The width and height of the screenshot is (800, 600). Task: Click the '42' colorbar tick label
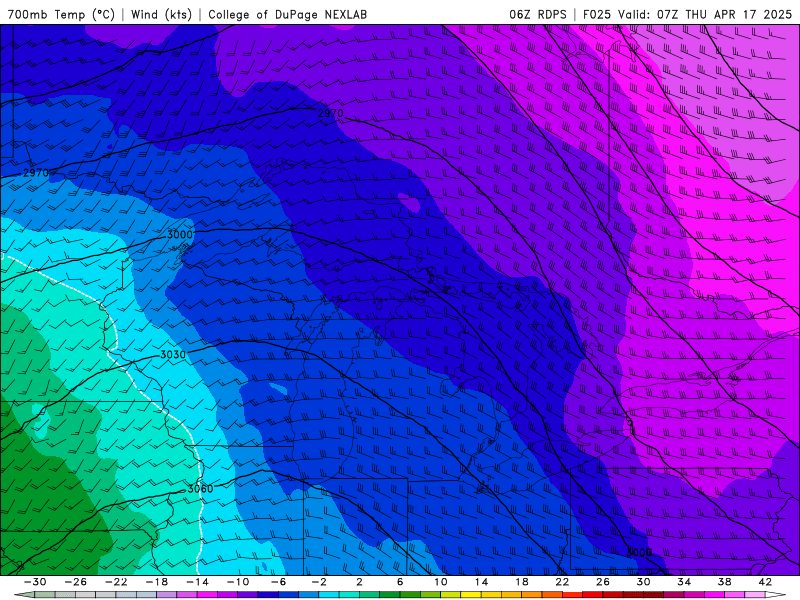point(765,582)
